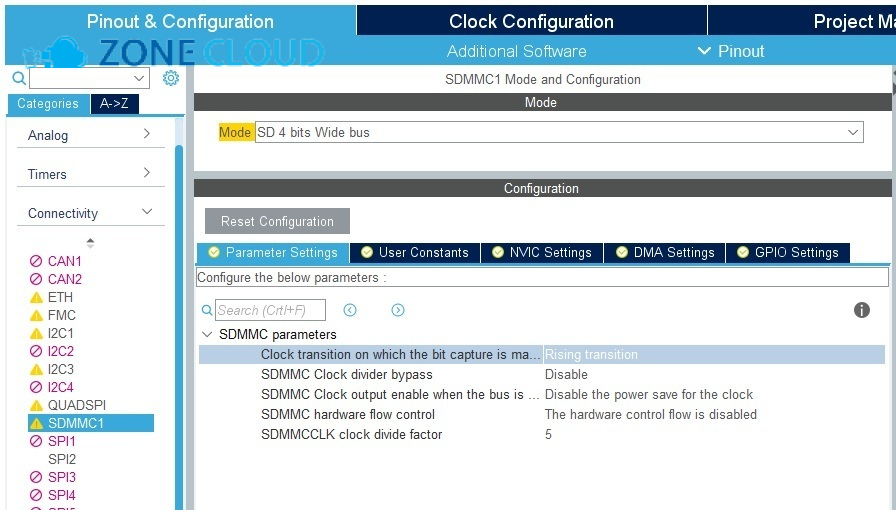The width and height of the screenshot is (896, 510).
Task: Click the previous search result arrow icon
Action: coord(350,310)
